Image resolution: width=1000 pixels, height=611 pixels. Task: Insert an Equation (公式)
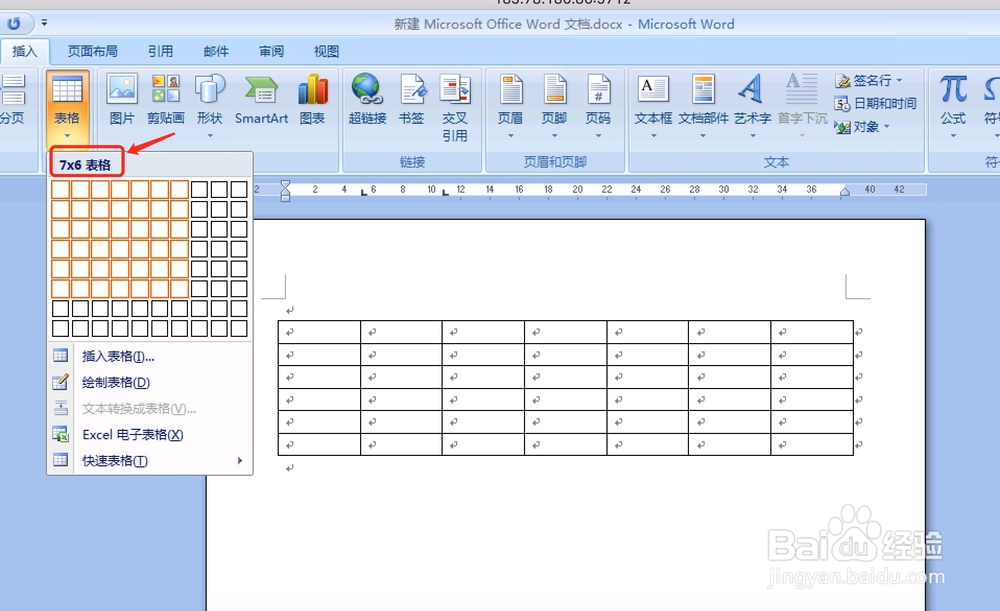(953, 106)
